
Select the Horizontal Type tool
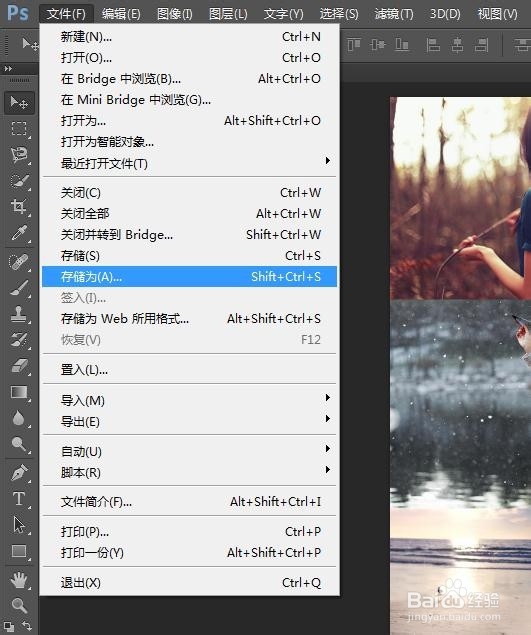pyautogui.click(x=19, y=499)
